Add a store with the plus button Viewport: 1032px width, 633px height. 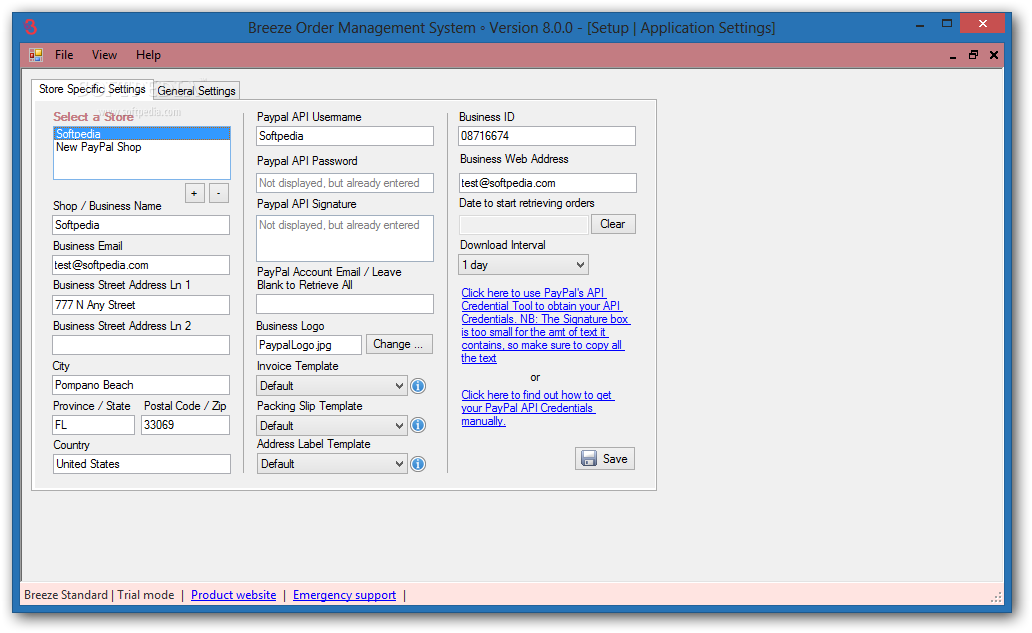point(194,193)
